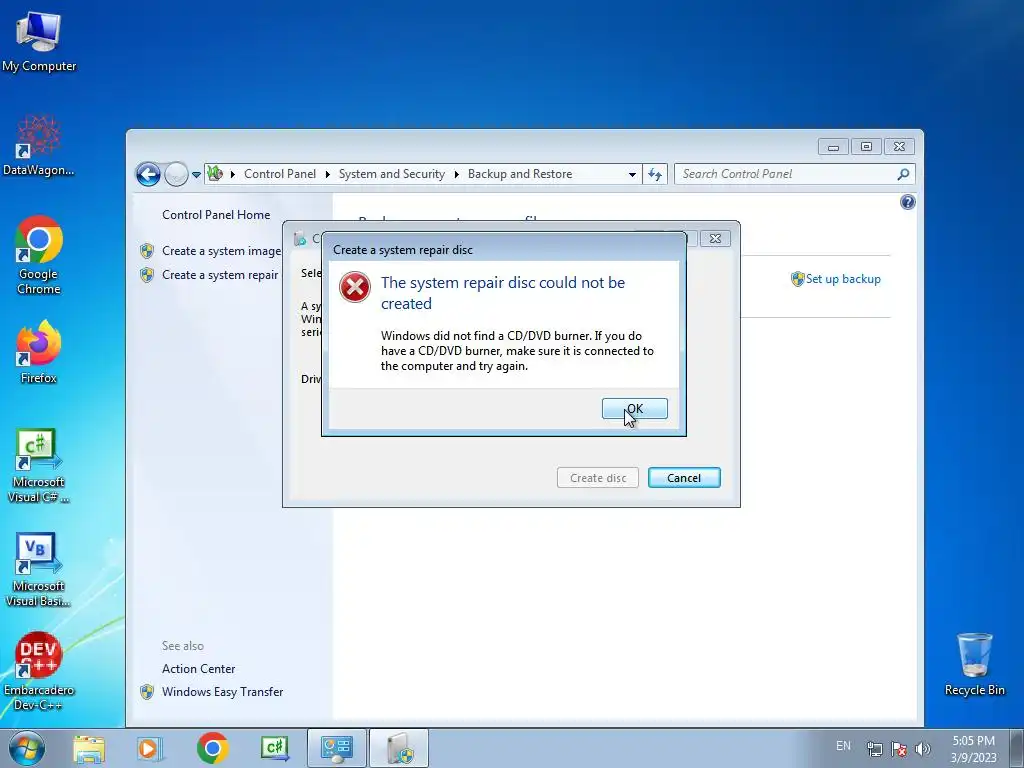The width and height of the screenshot is (1024, 768).
Task: Open the Visual C# icon in the taskbar
Action: coord(275,748)
